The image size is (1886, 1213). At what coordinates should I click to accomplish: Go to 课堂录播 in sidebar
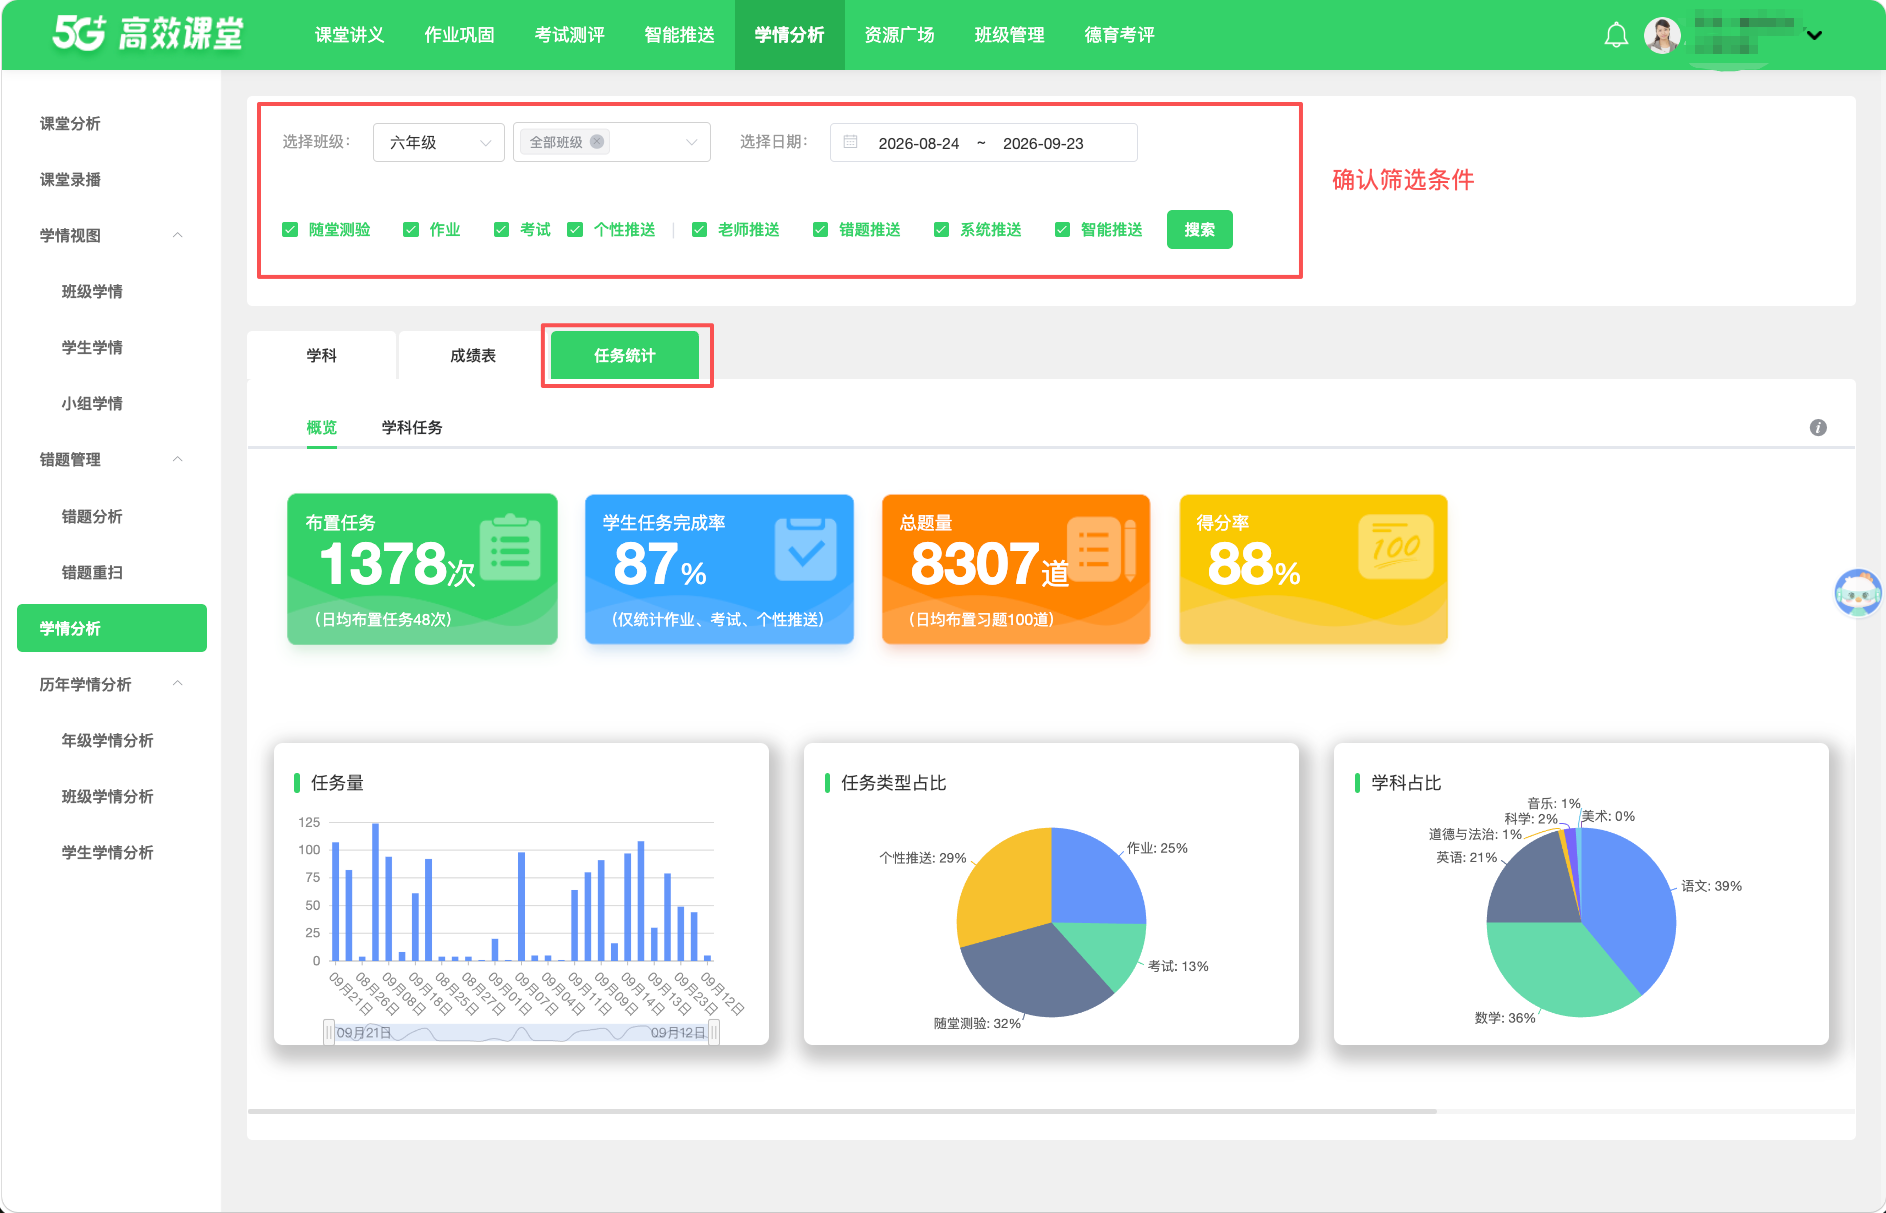pos(70,180)
